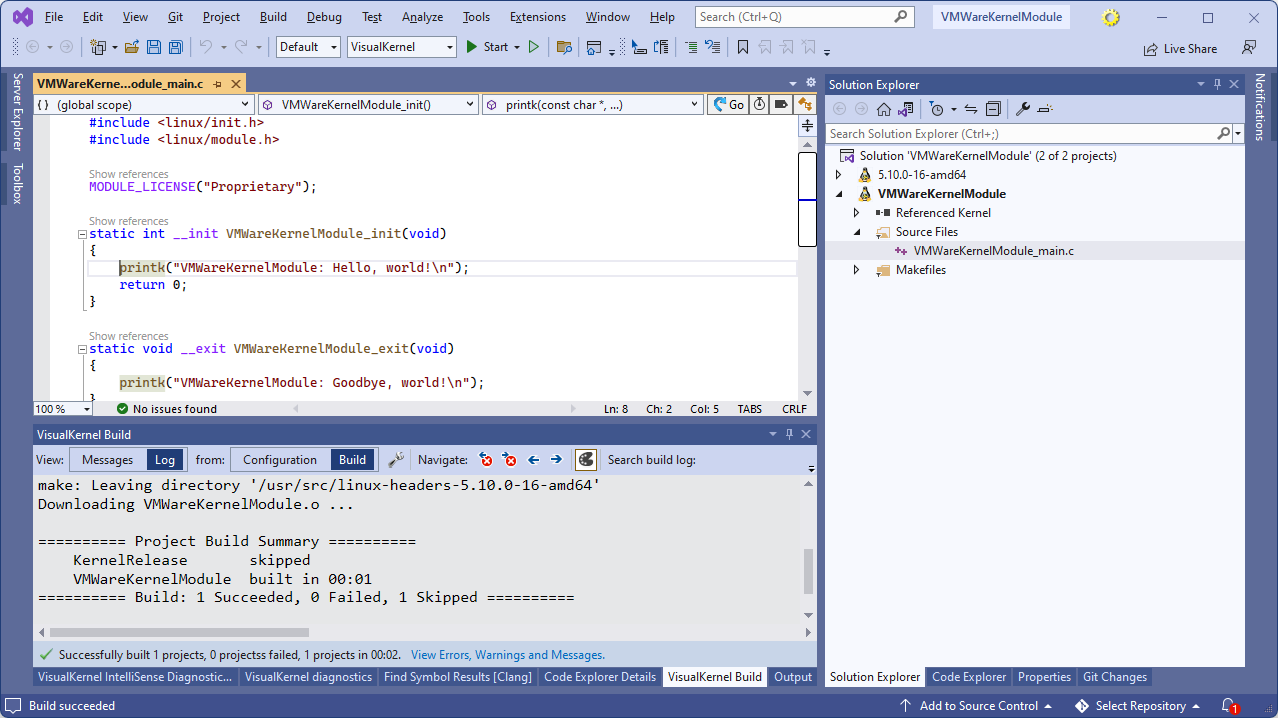Select VMWareKernelModule_main.c in Solution Explorer
The width and height of the screenshot is (1278, 718).
(993, 251)
